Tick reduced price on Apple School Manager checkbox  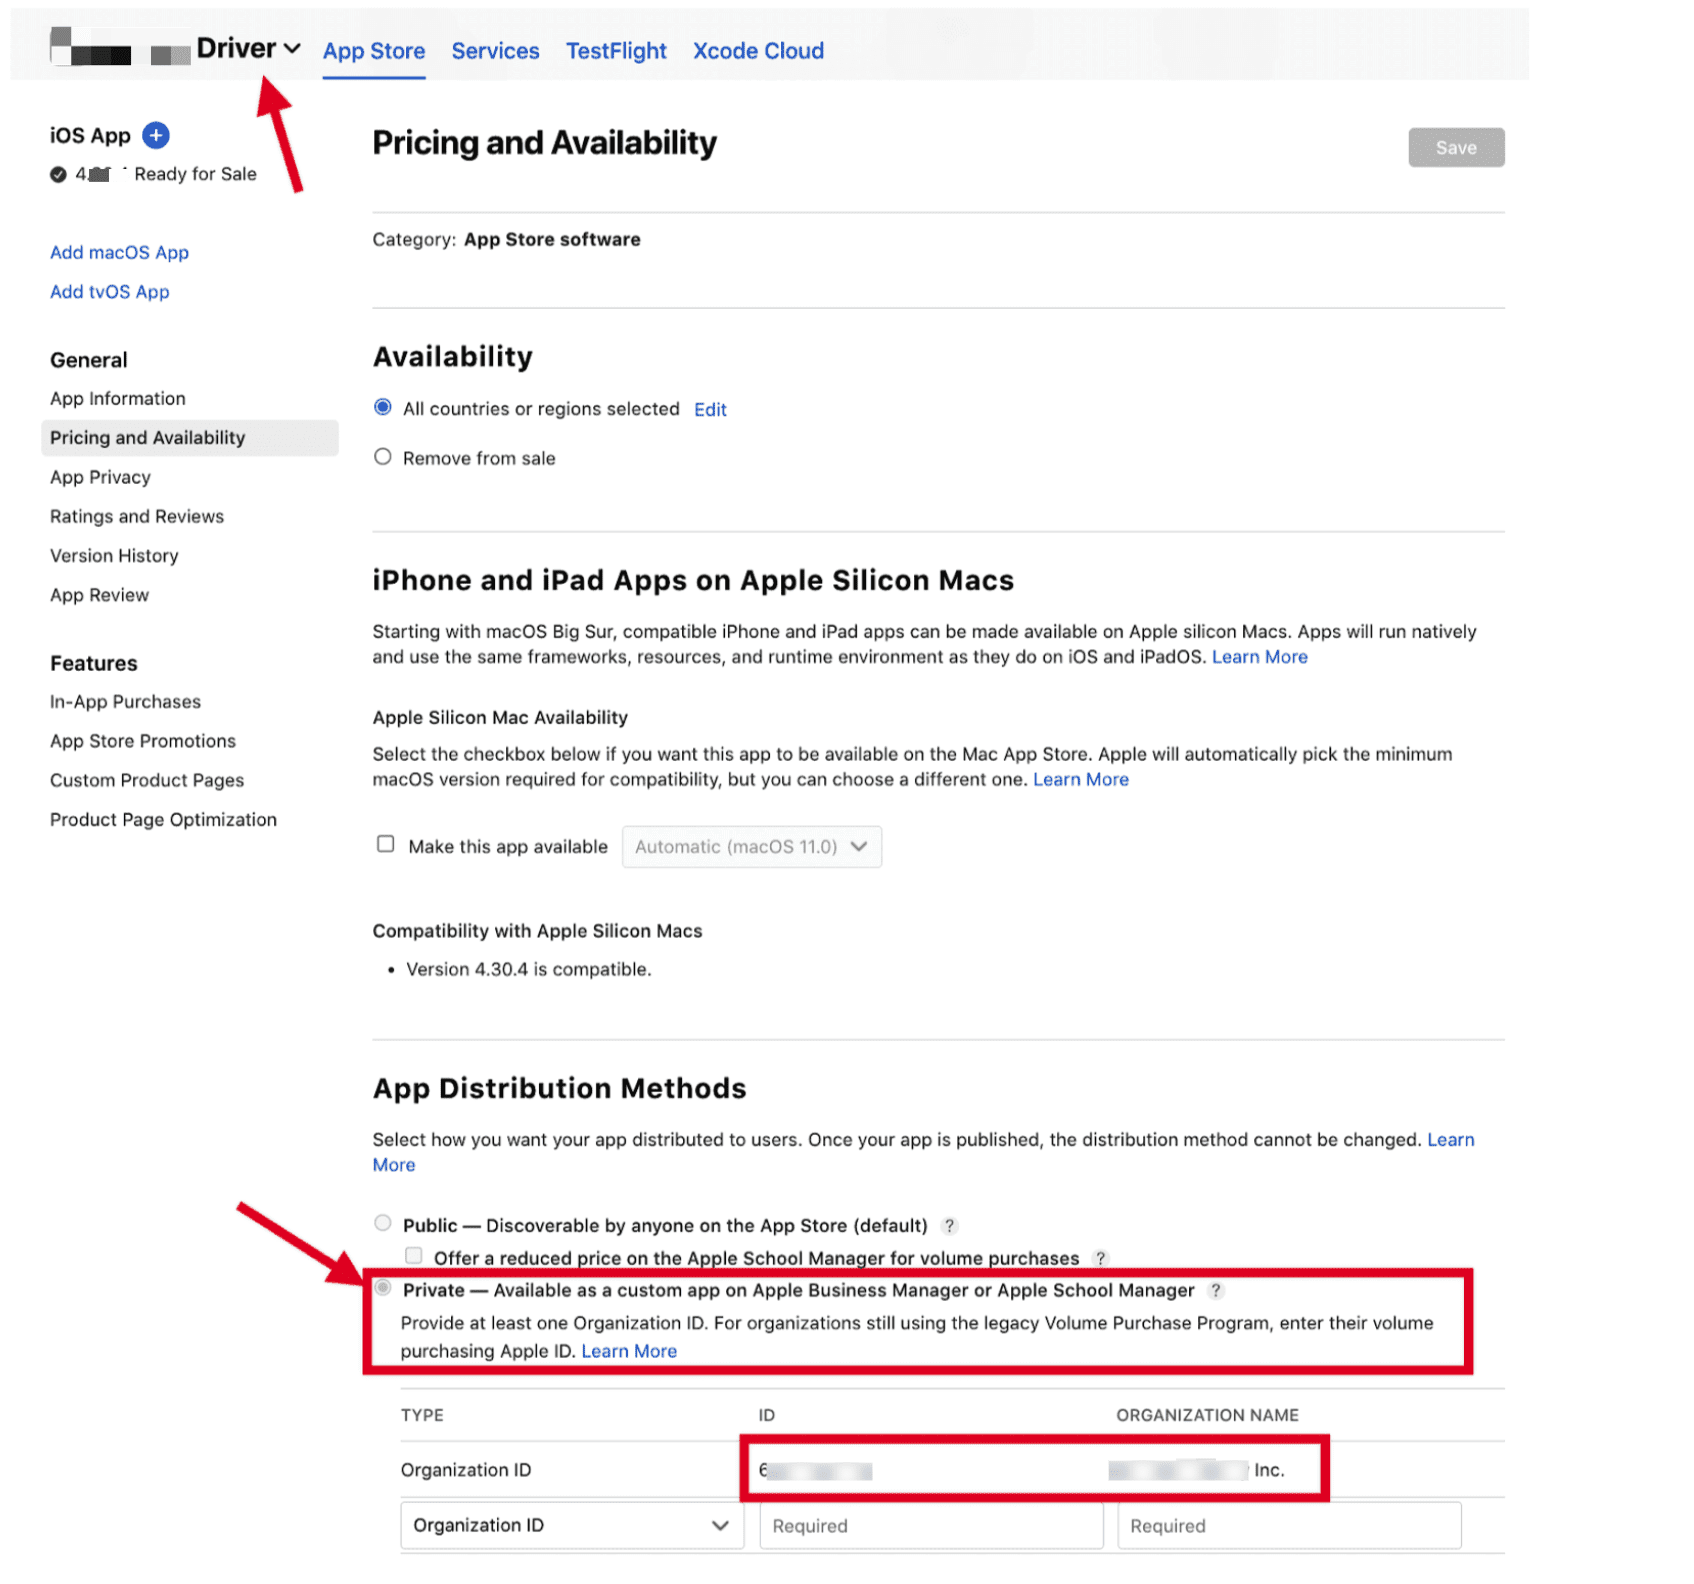413,1256
